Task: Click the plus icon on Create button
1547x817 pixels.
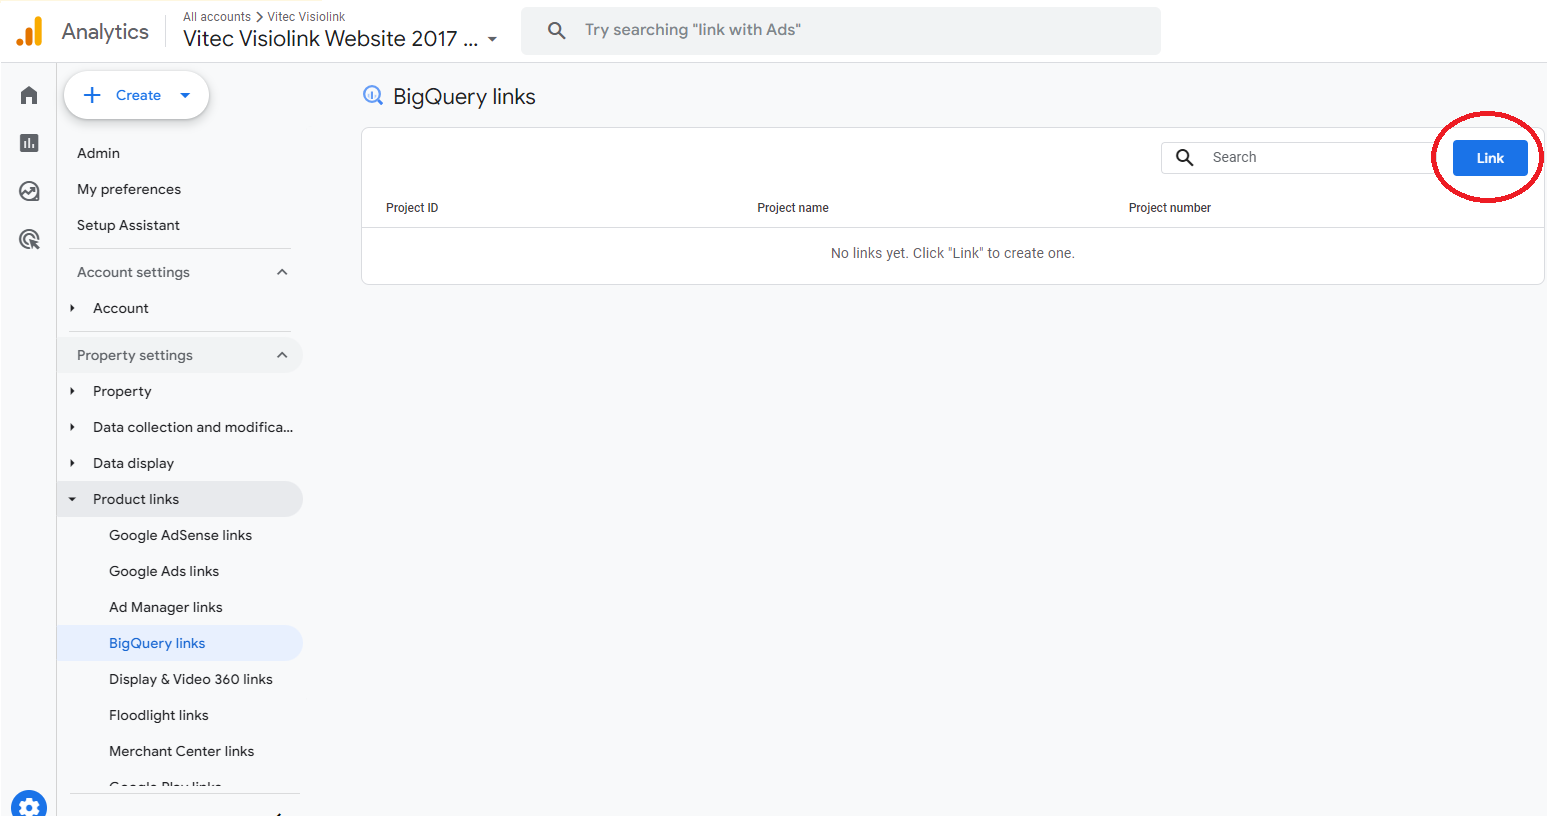Action: click(x=92, y=95)
